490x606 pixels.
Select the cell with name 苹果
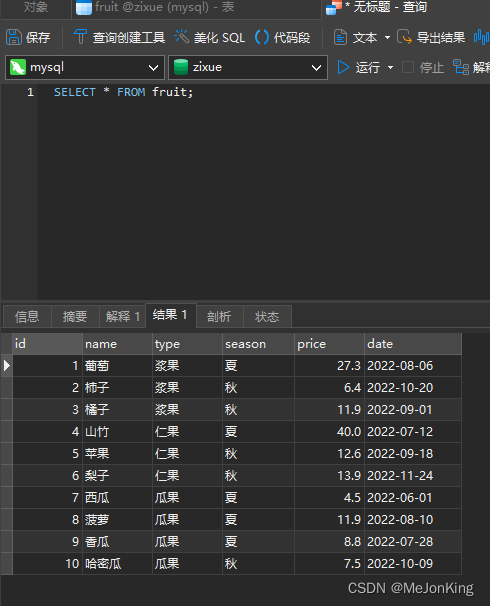117,454
